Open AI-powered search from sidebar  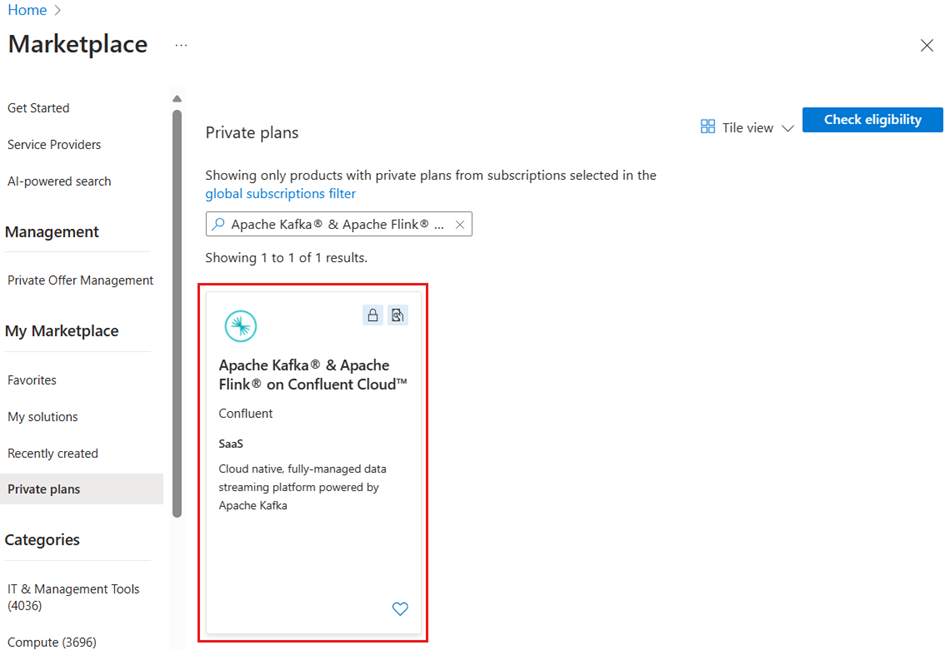[59, 181]
